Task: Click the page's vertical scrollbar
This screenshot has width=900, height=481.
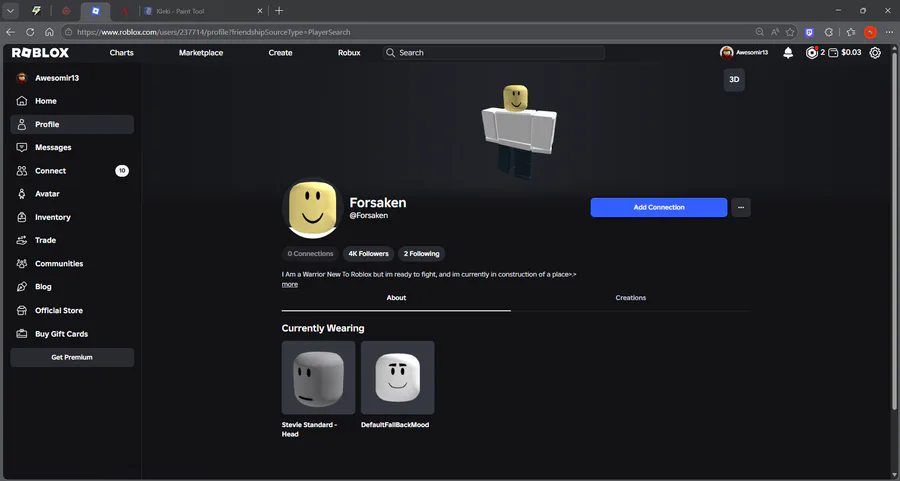Action: (894, 231)
